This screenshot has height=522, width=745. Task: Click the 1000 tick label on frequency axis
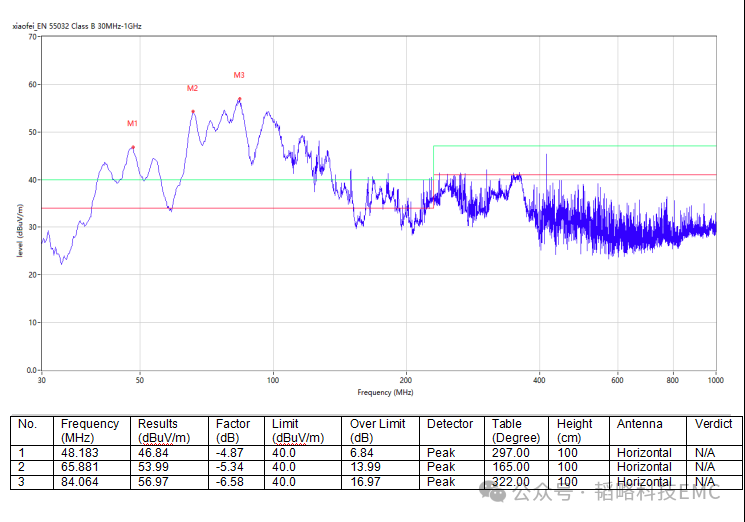(714, 380)
